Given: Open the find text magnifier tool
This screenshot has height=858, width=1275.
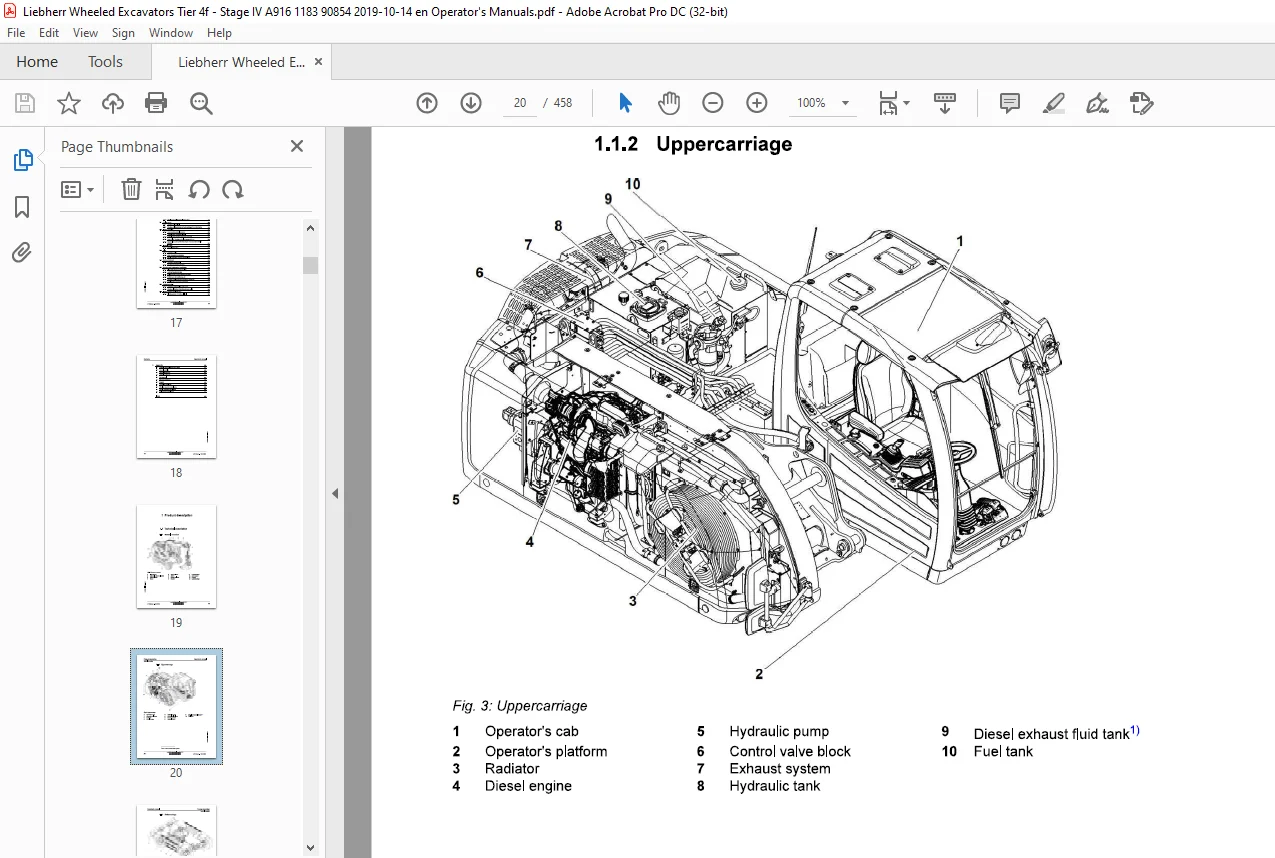Looking at the screenshot, I should [201, 103].
